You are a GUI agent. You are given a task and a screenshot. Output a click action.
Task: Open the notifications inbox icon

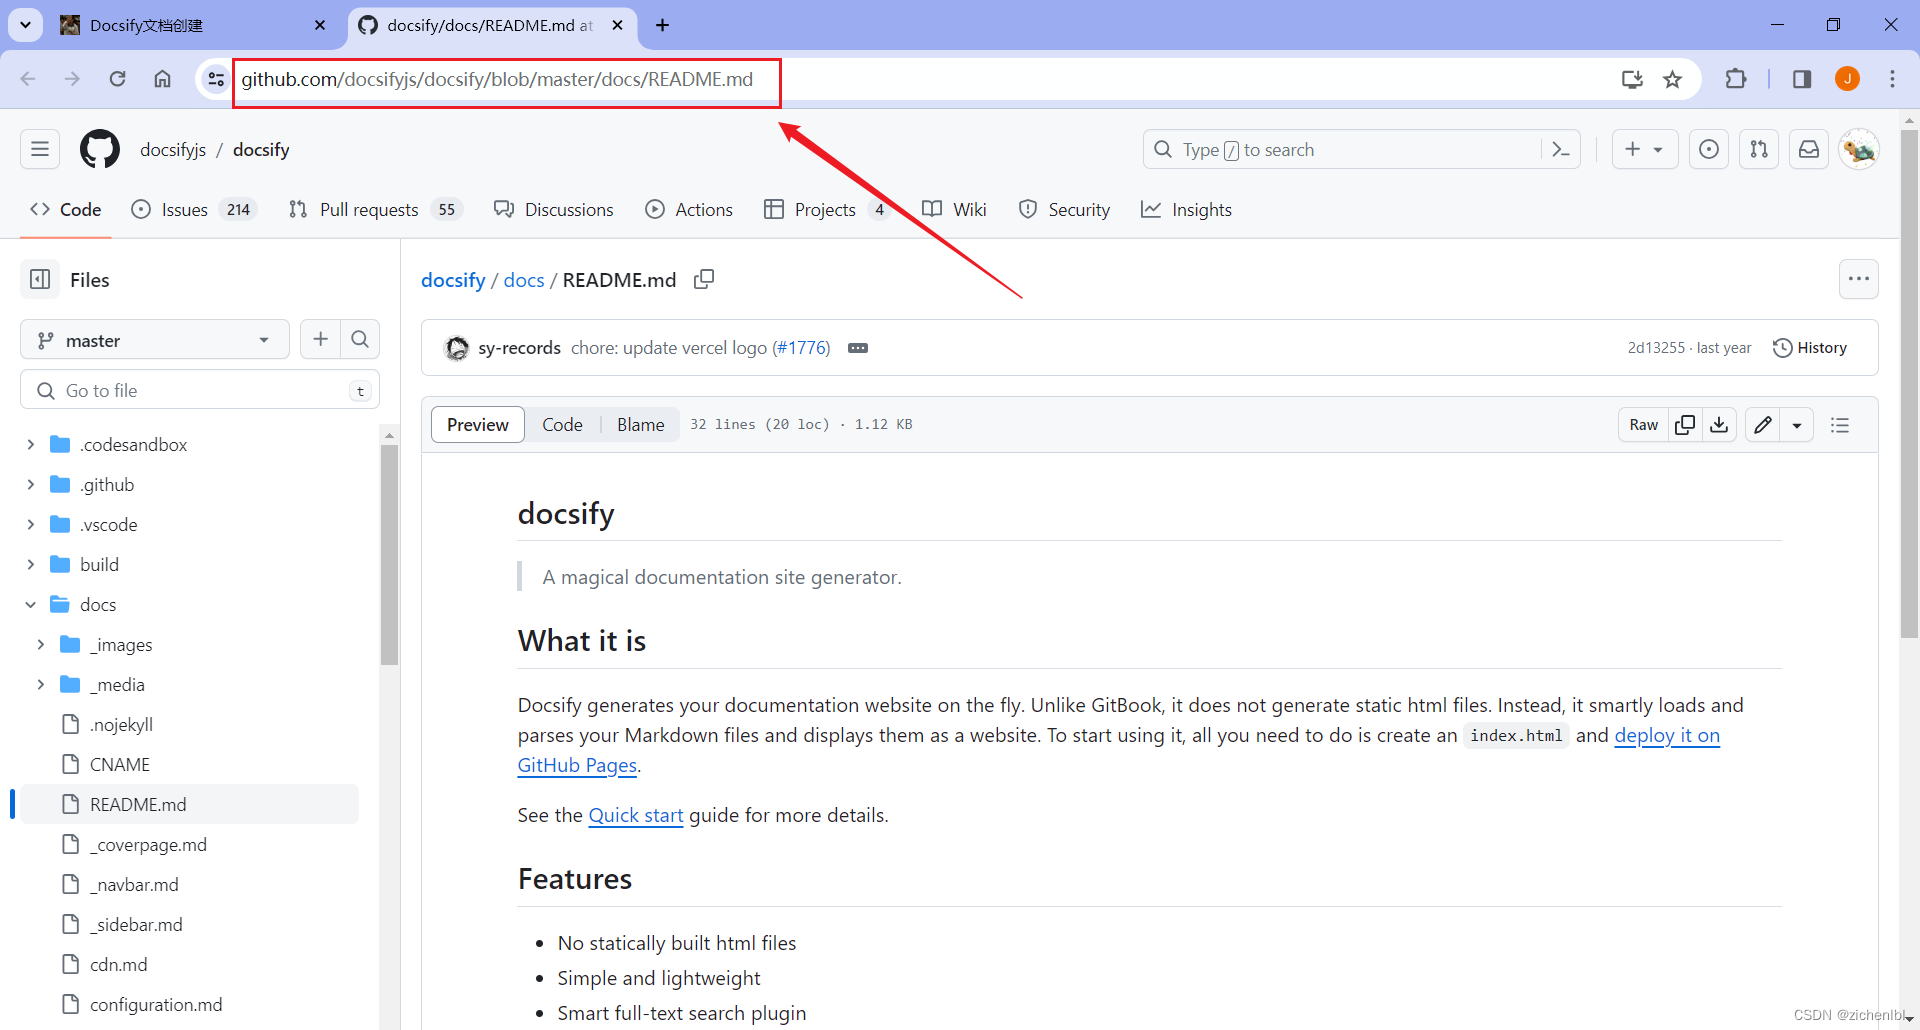pyautogui.click(x=1809, y=149)
